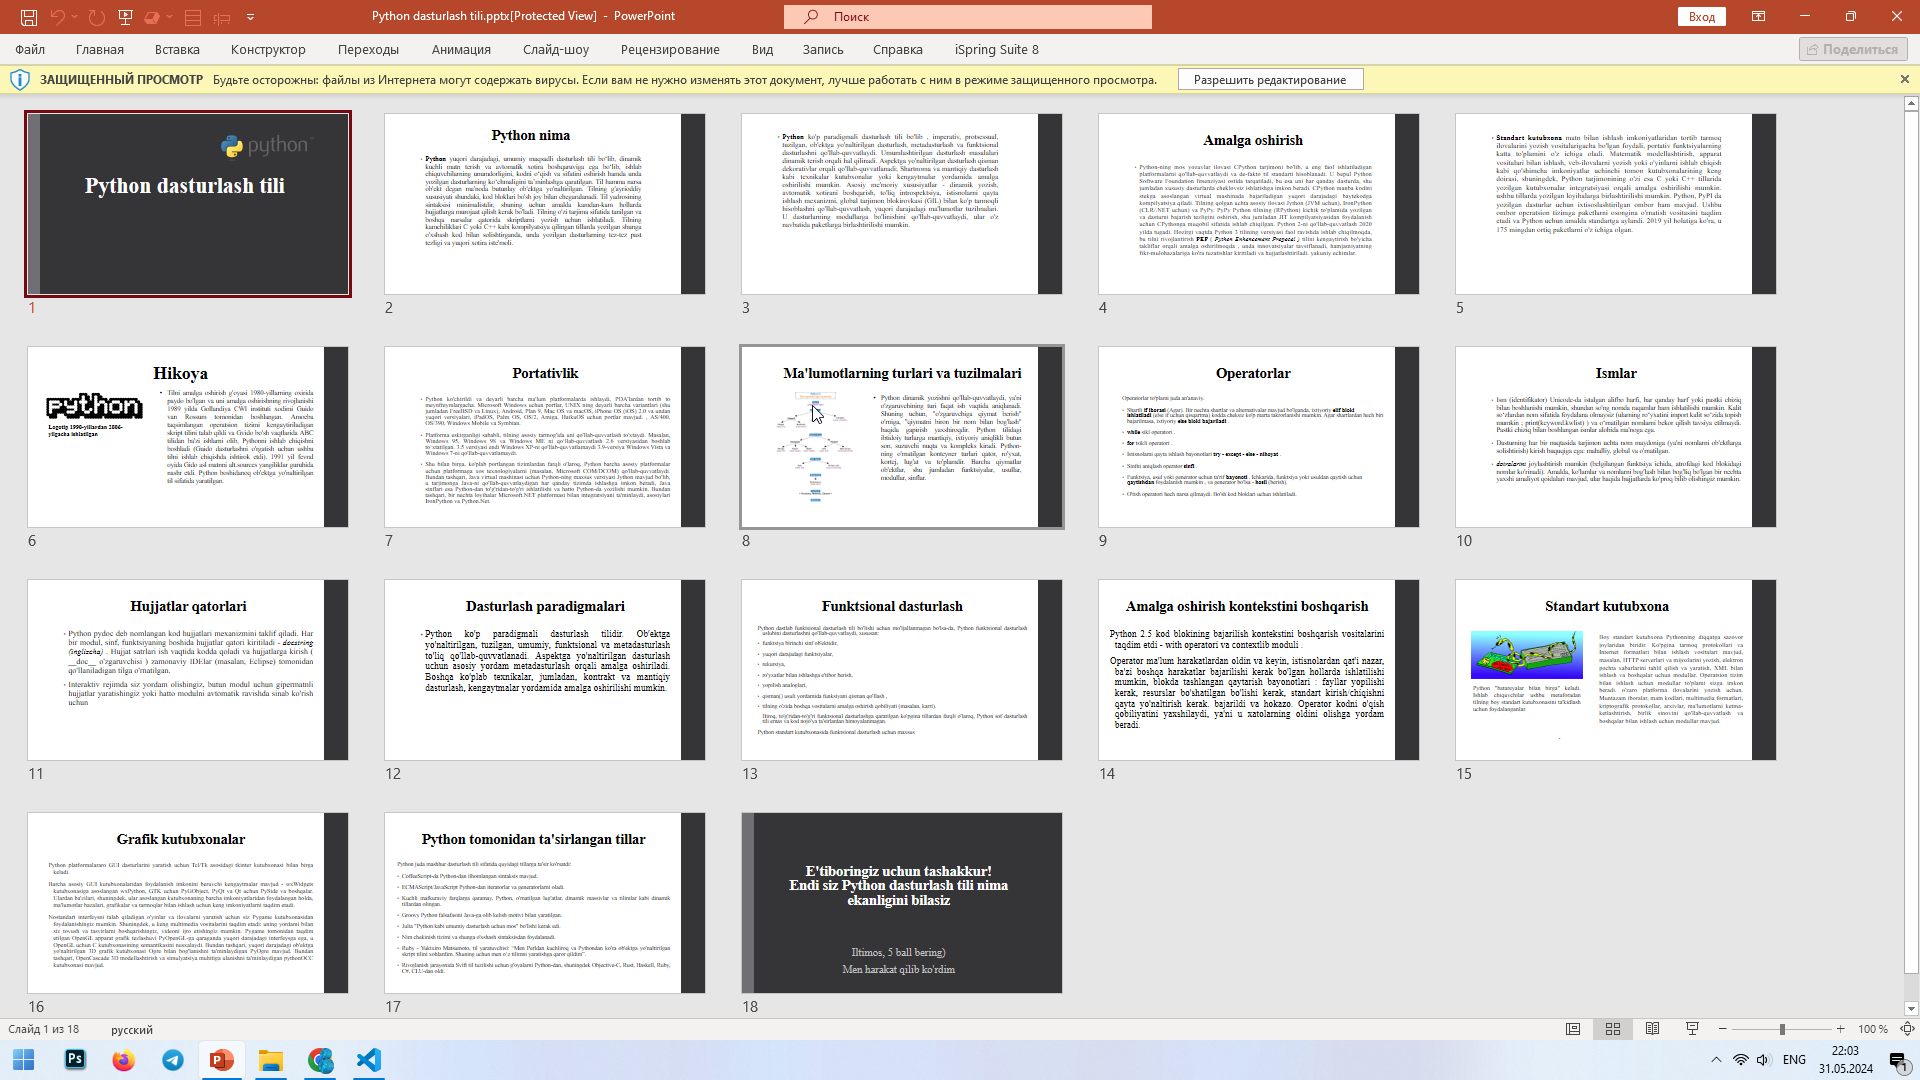Image resolution: width=1920 pixels, height=1080 pixels.
Task: Click Разрешить редактирование button
Action: click(x=1270, y=80)
